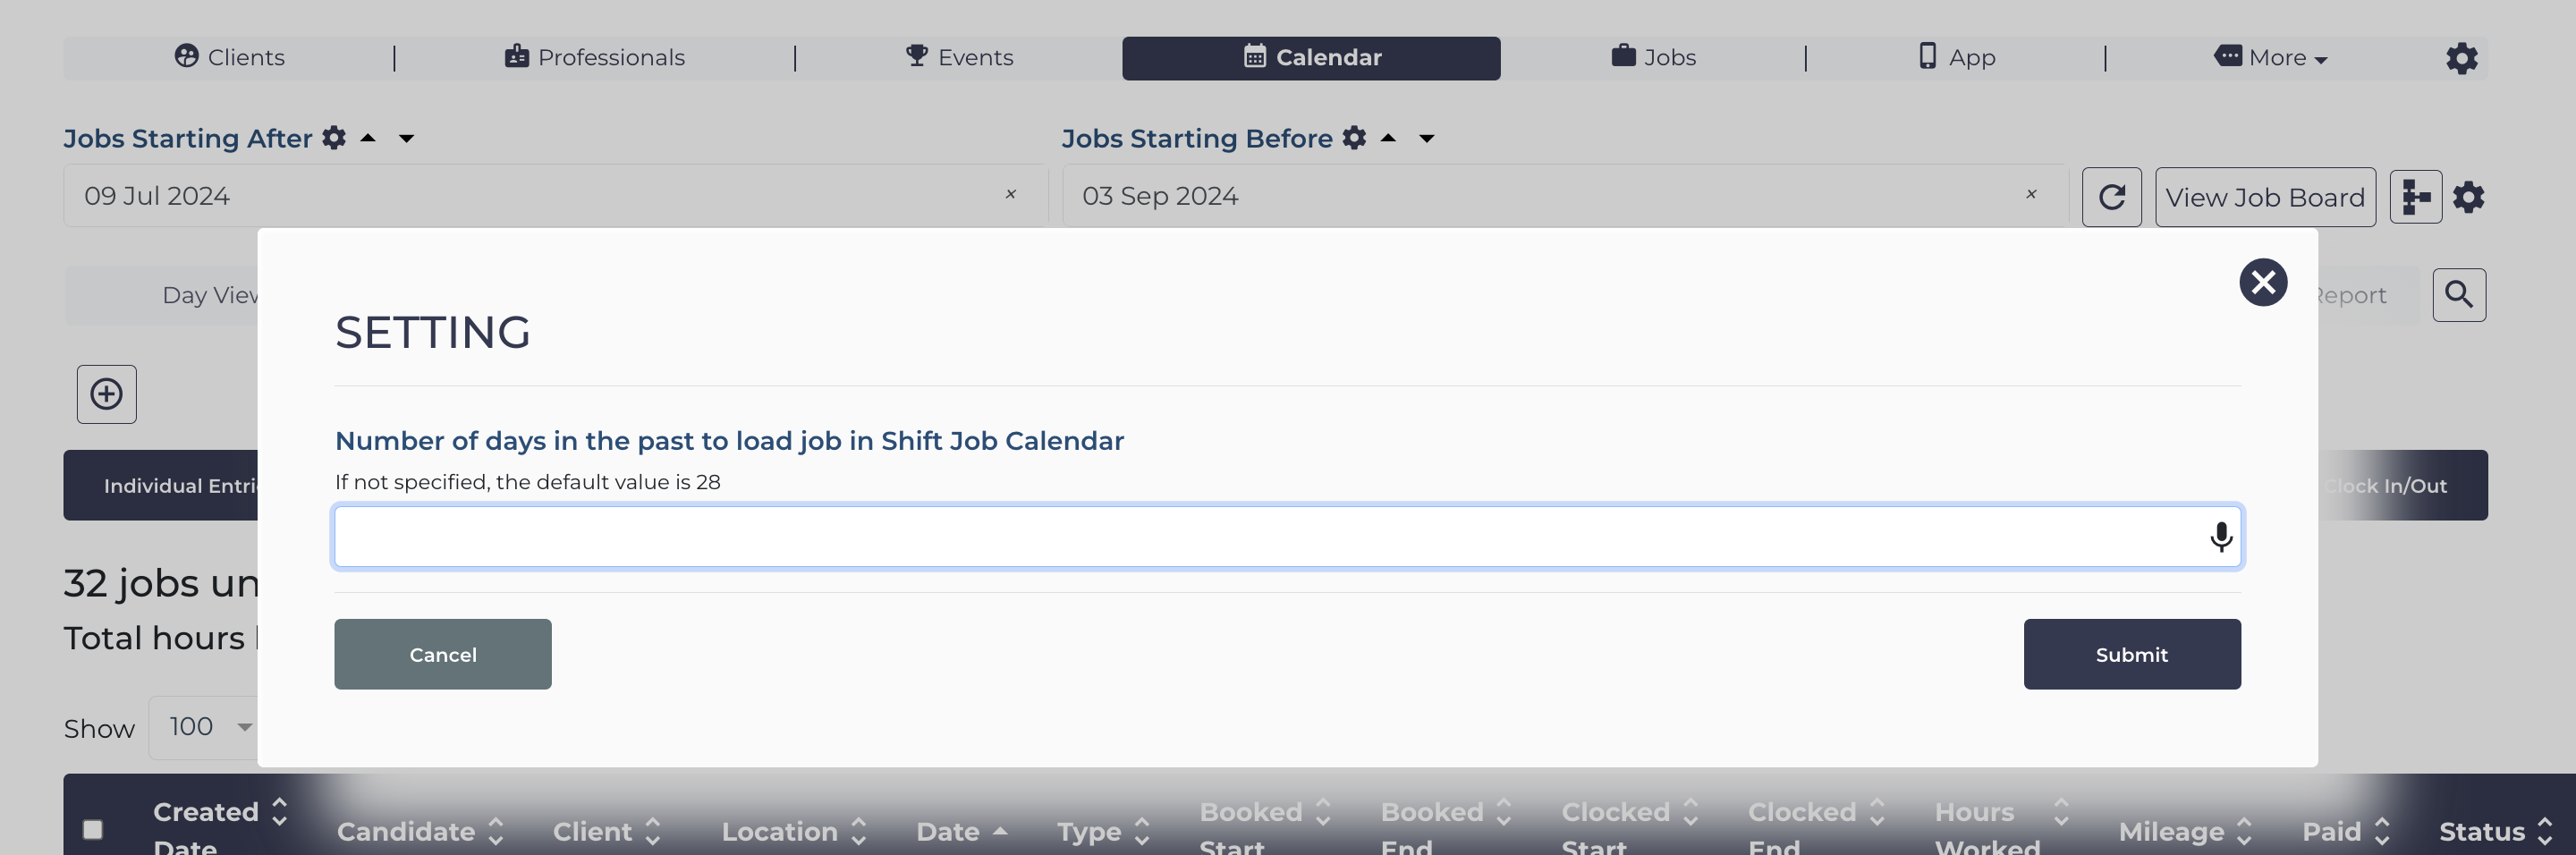This screenshot has height=855, width=2576.
Task: Click the add circle plus icon
Action: (x=107, y=394)
